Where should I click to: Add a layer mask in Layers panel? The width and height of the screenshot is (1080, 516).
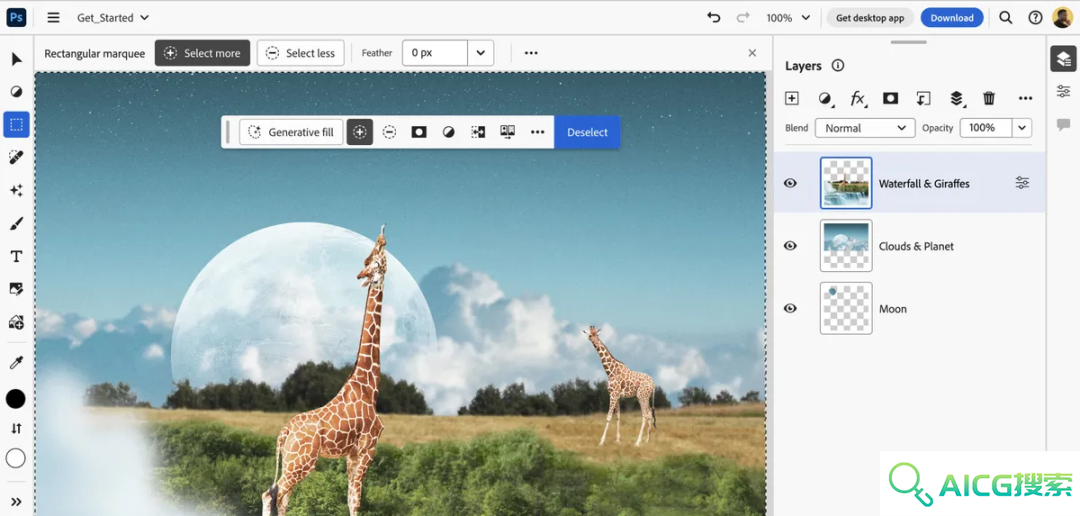click(891, 99)
